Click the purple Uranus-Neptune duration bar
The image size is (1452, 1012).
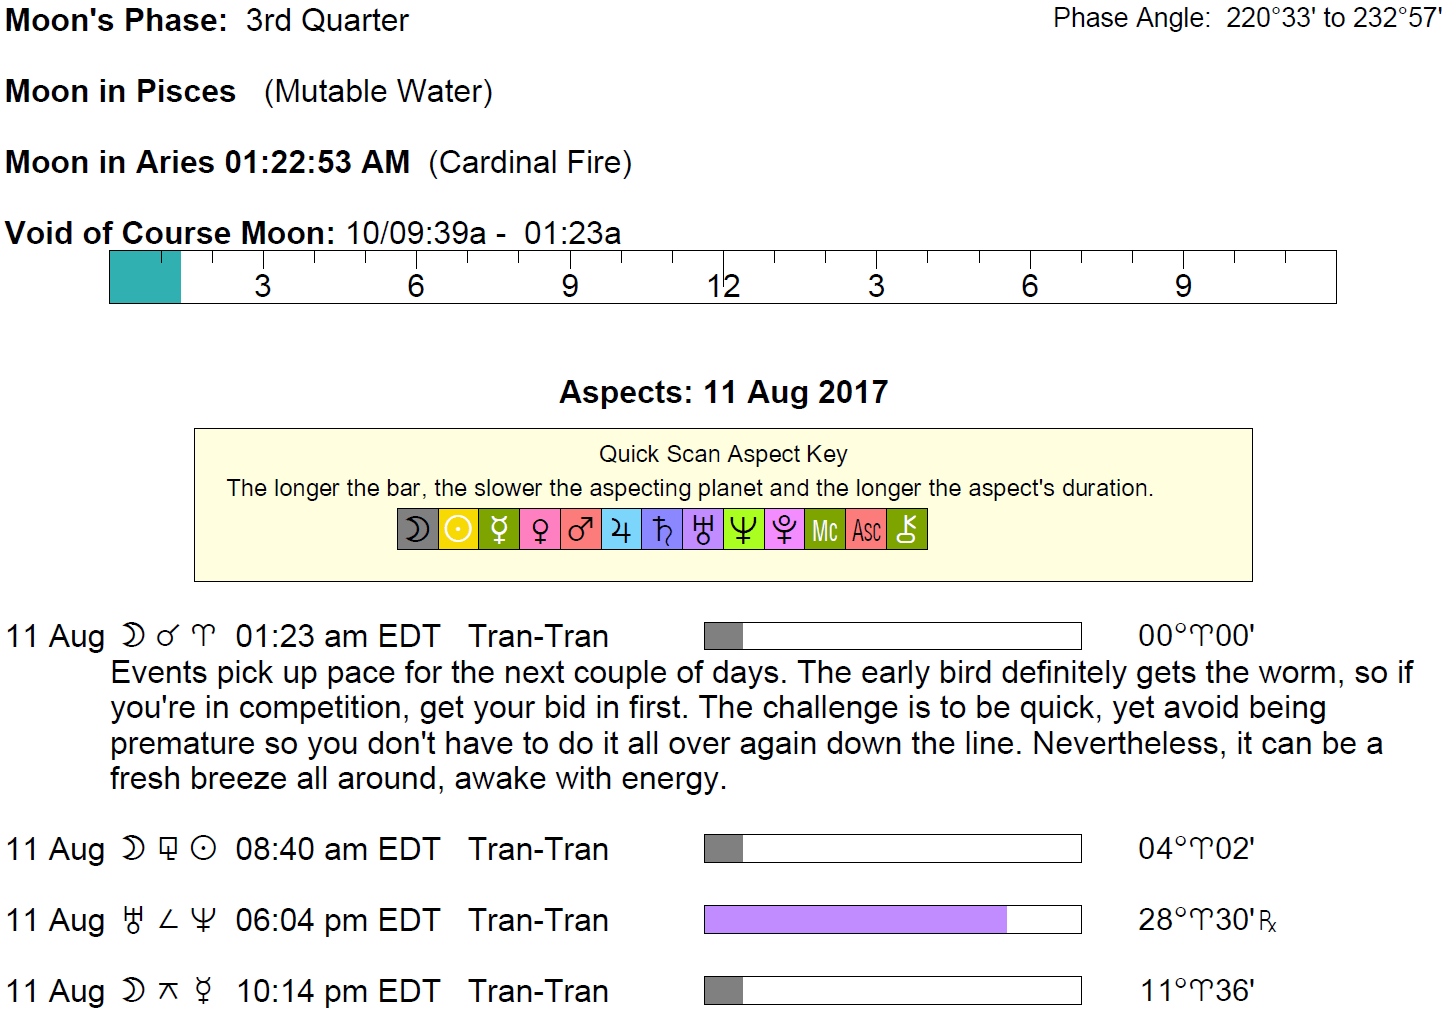click(856, 920)
